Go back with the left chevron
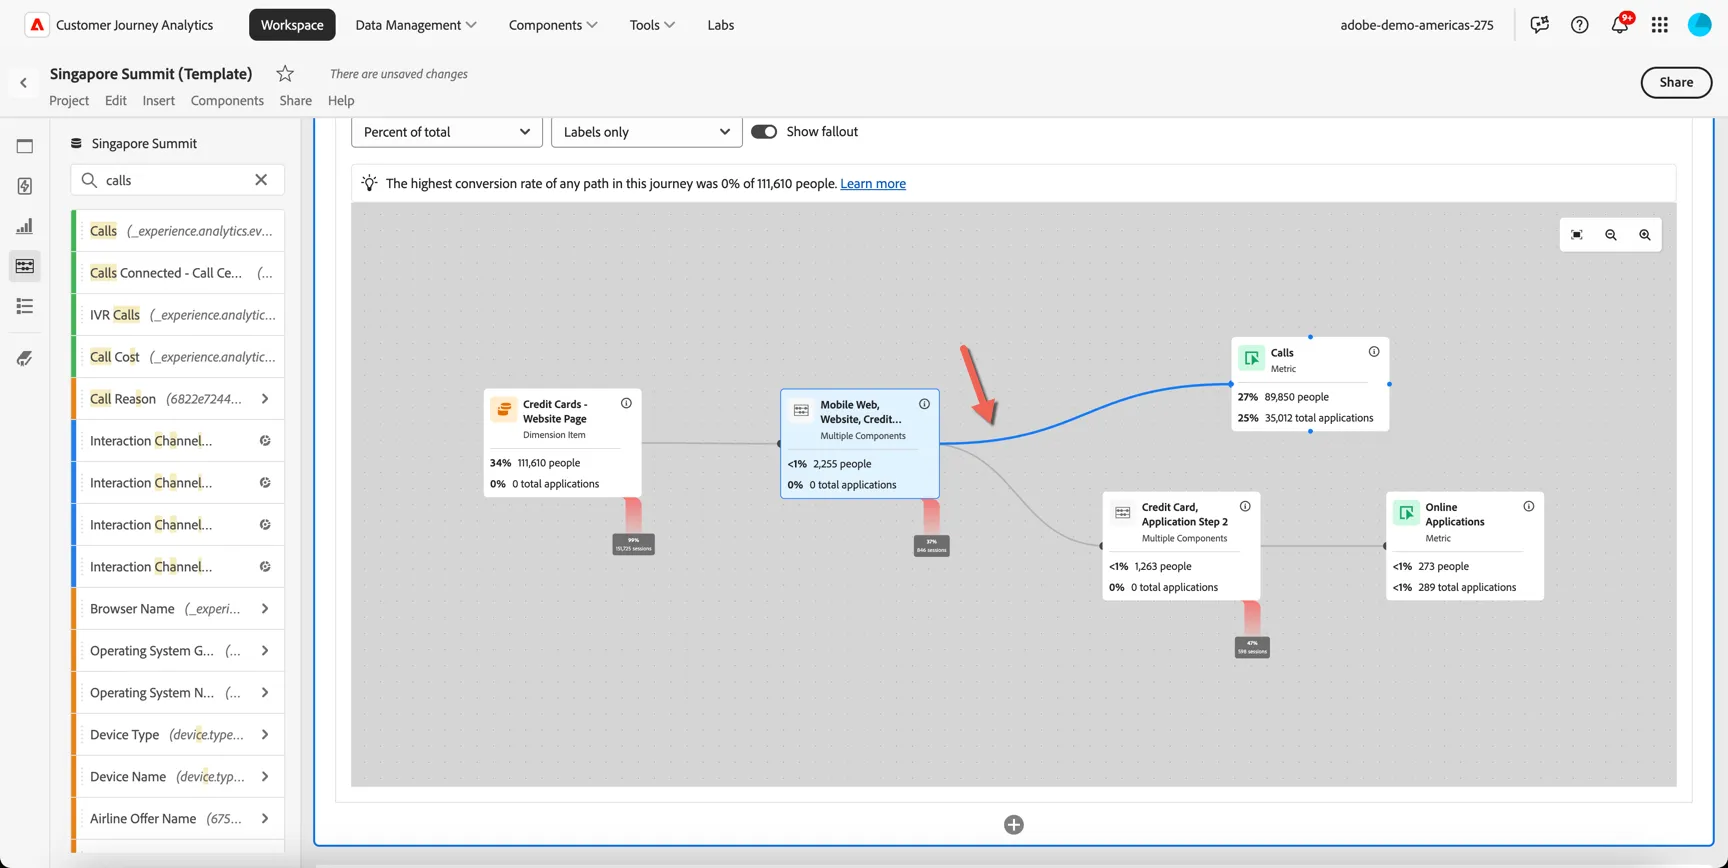This screenshot has width=1728, height=868. [24, 83]
